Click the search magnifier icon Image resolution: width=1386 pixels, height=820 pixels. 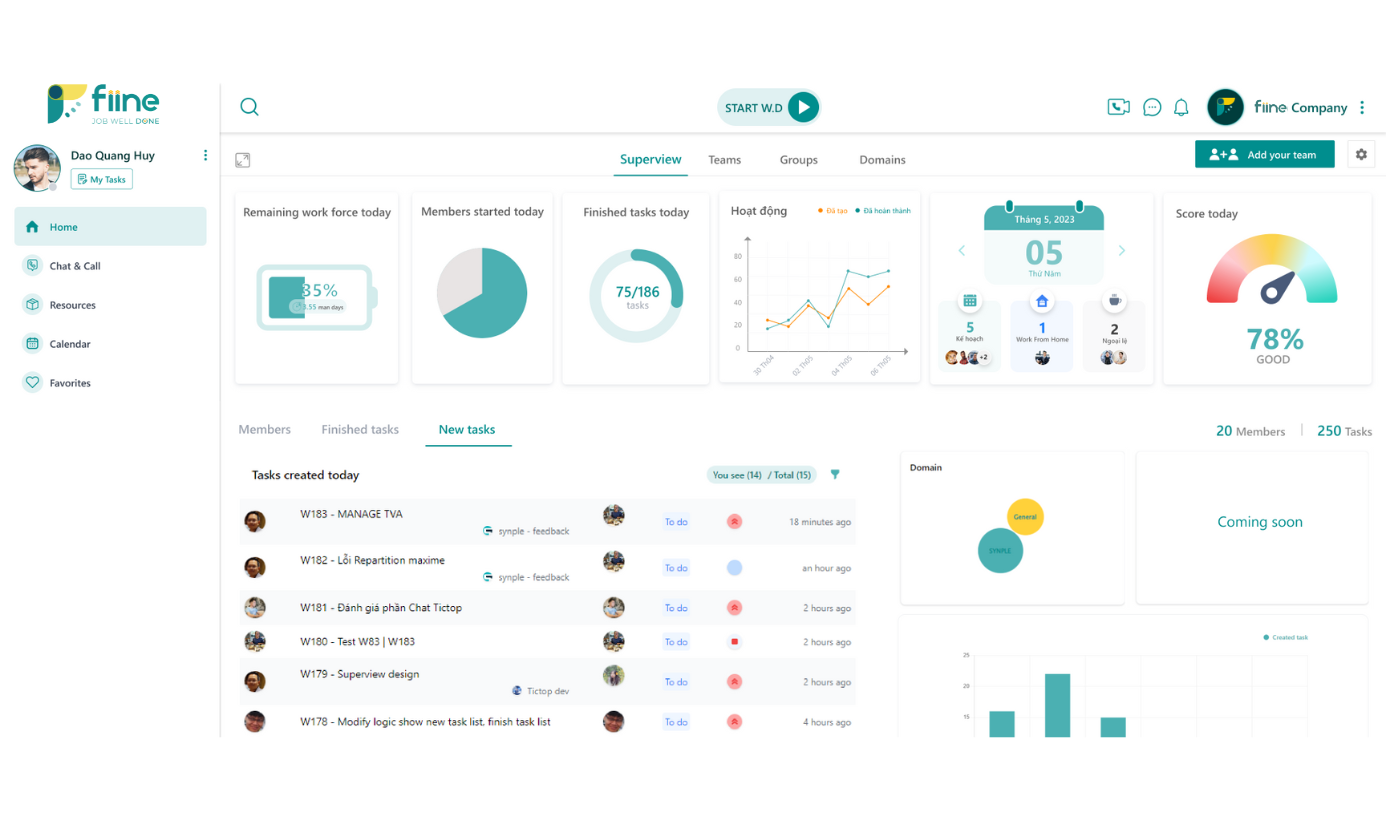click(x=249, y=107)
